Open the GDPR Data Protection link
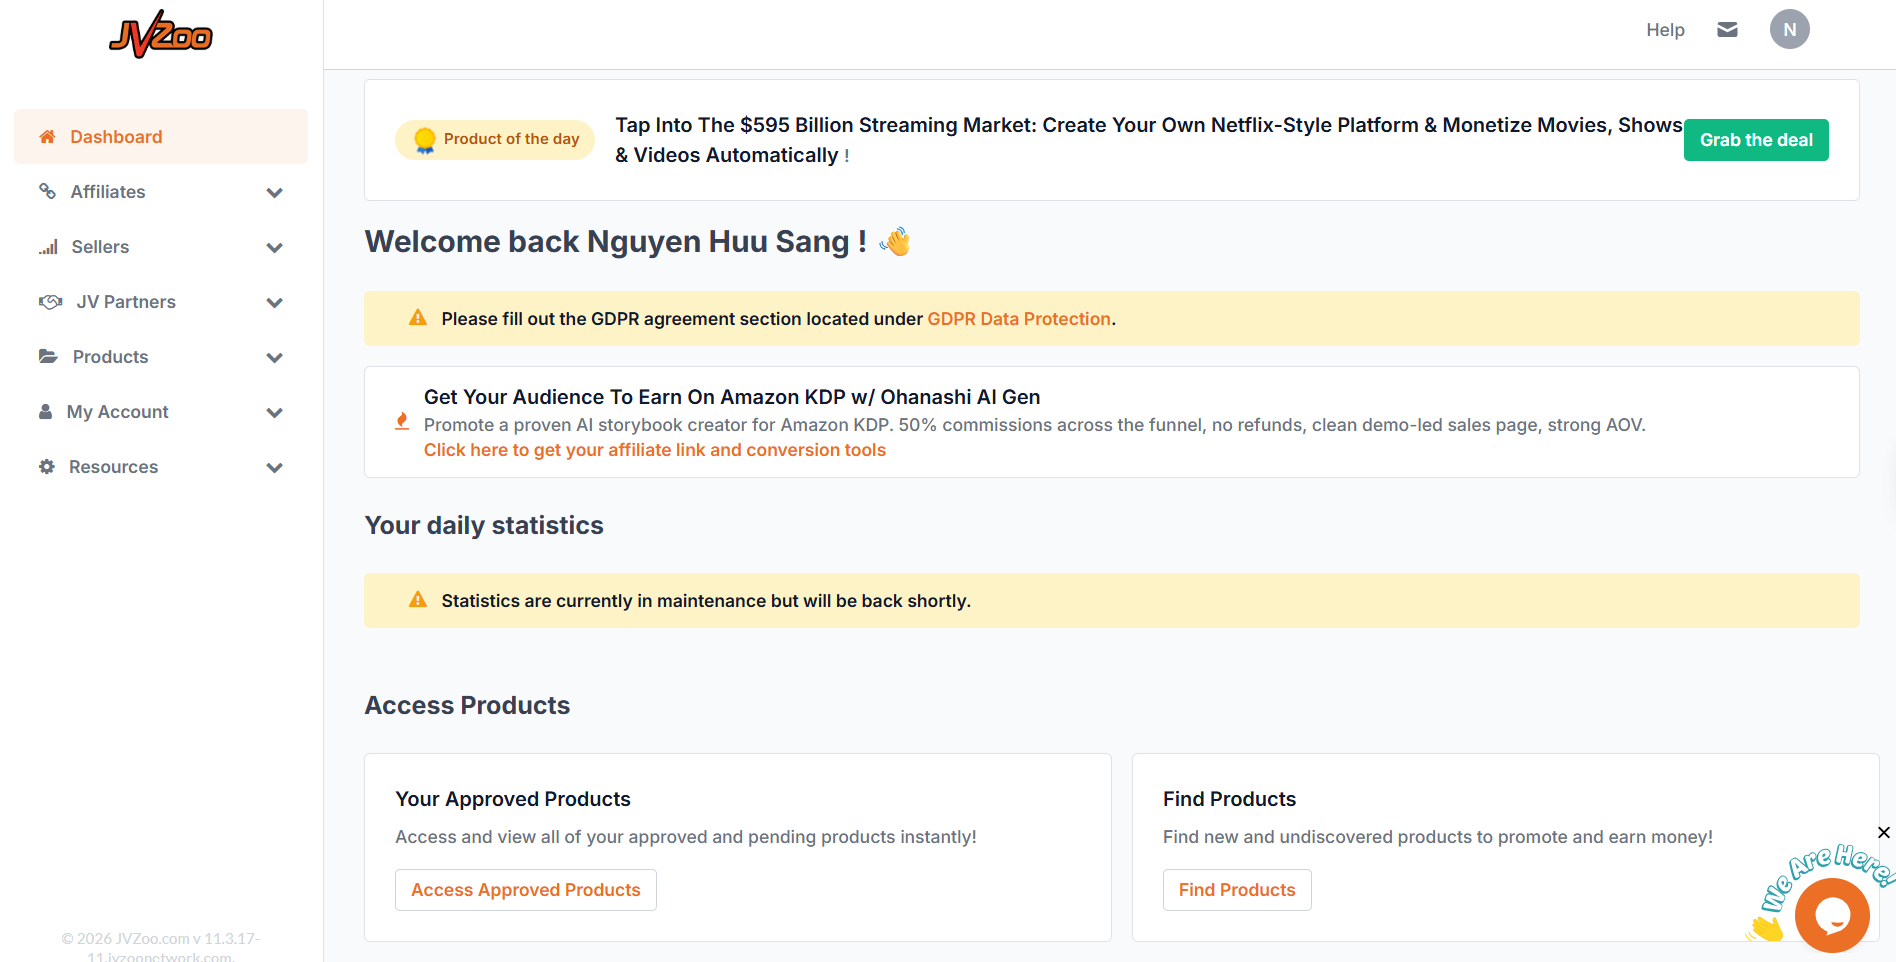This screenshot has height=962, width=1896. [1019, 319]
